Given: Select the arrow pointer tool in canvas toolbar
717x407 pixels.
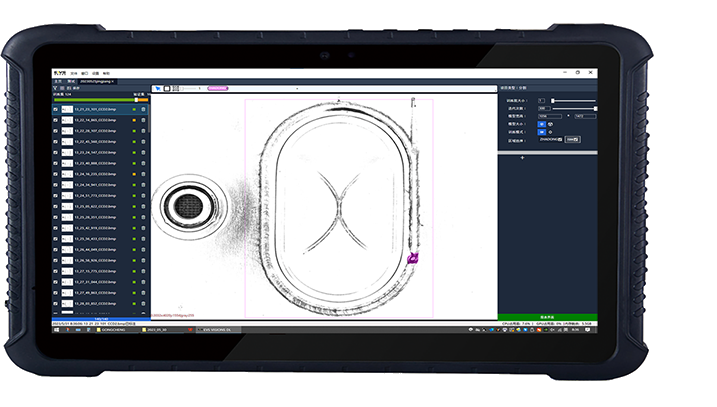Looking at the screenshot, I should pos(158,88).
